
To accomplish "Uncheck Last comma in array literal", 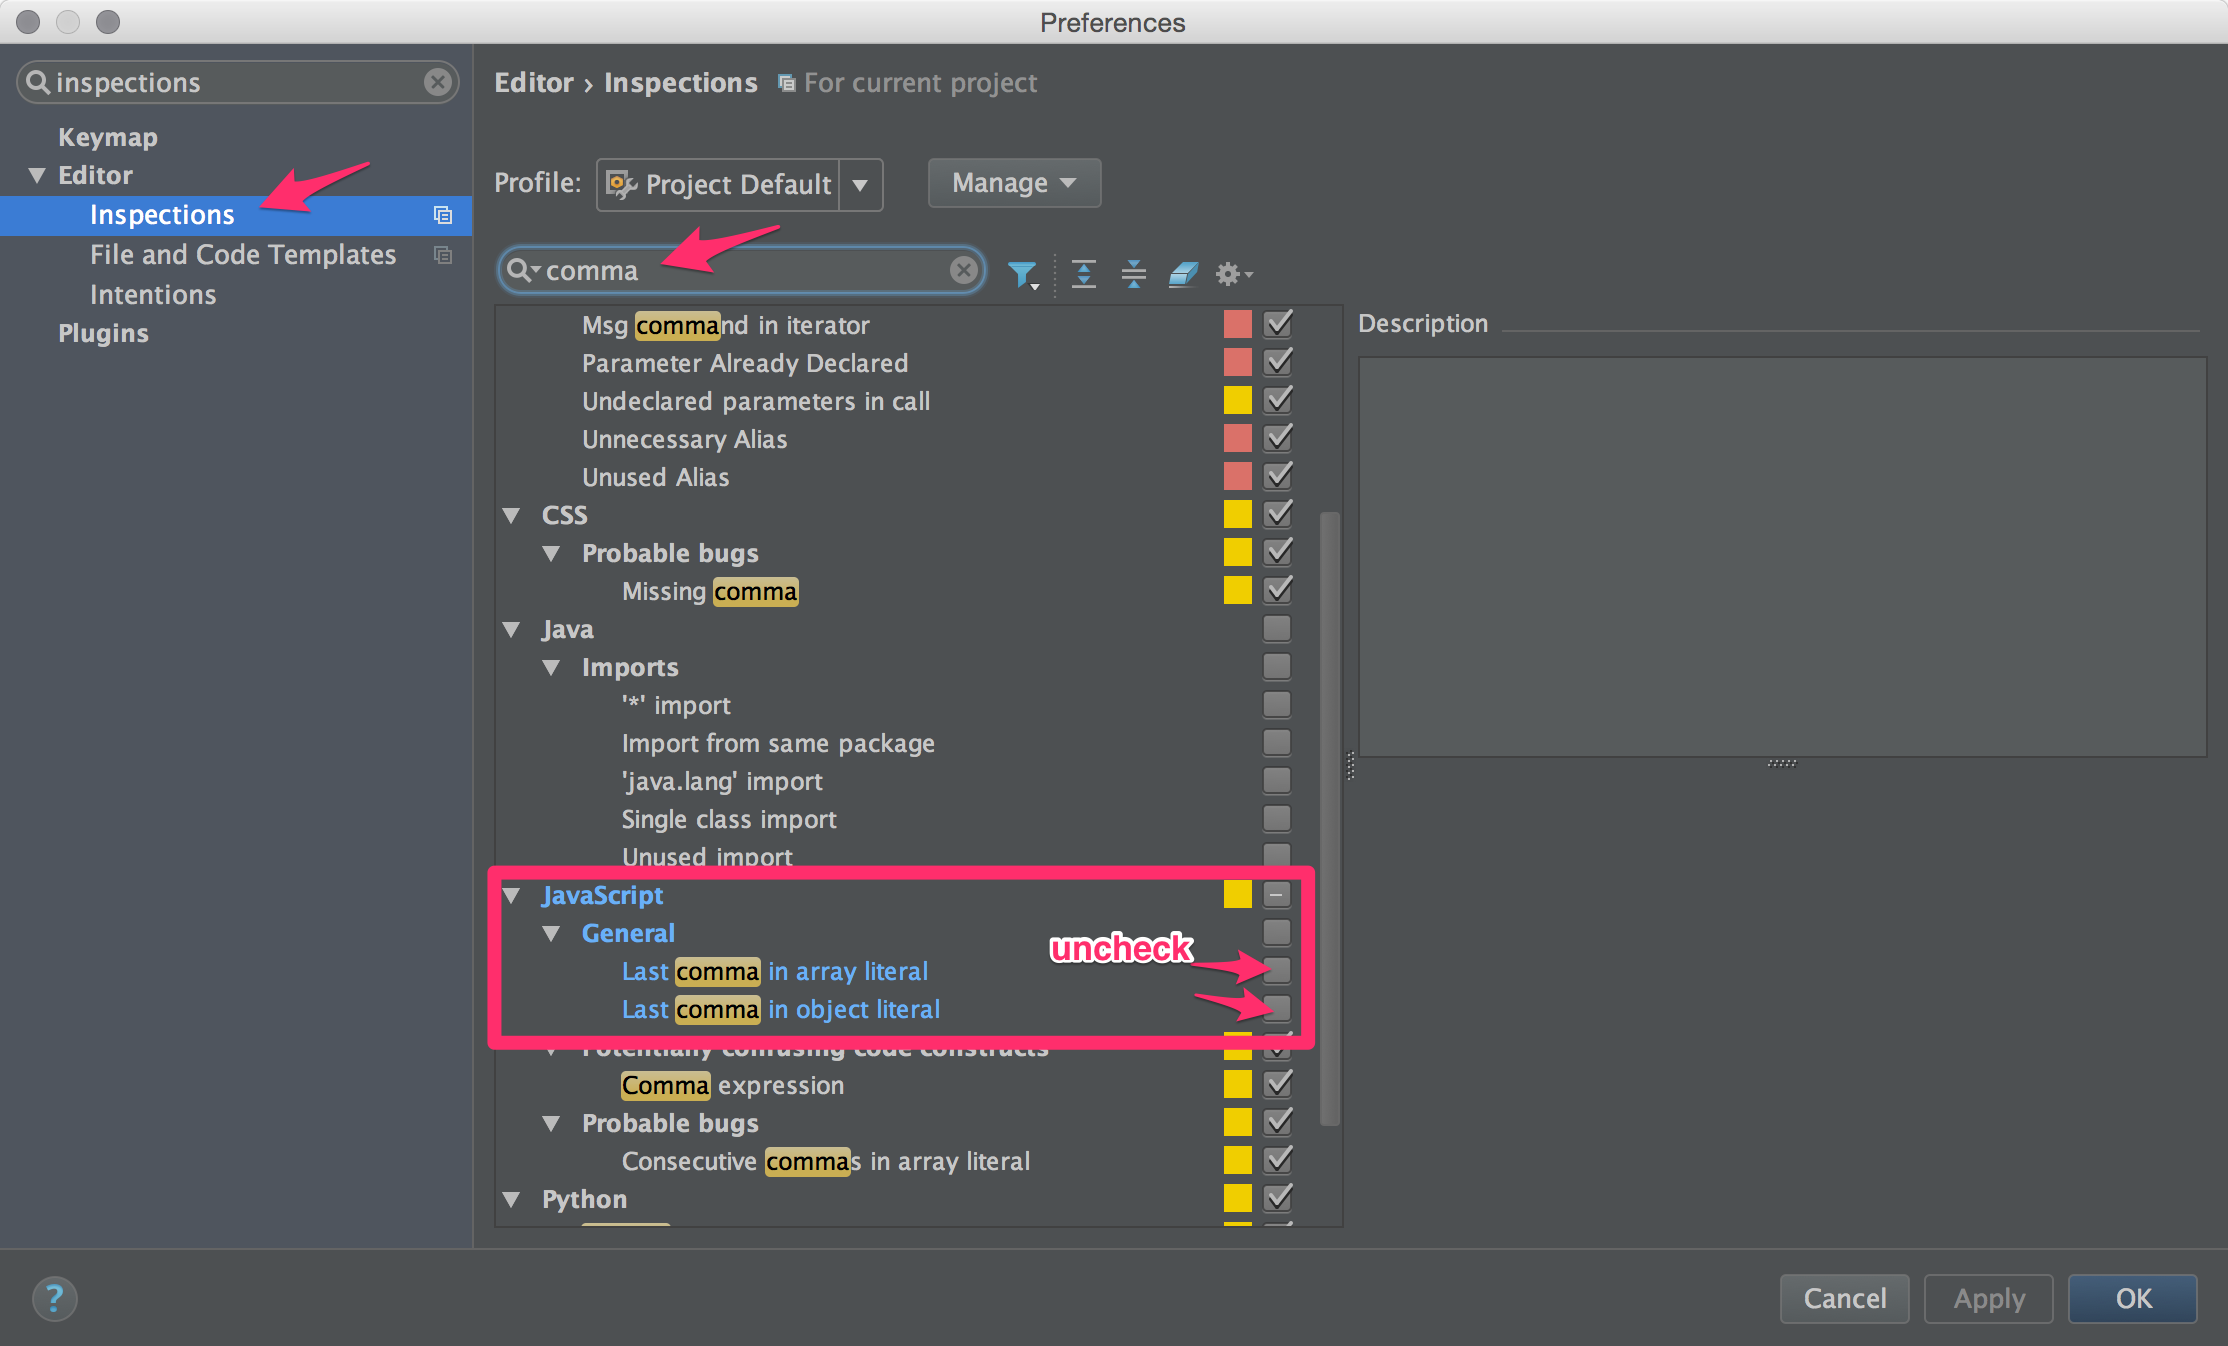I will (x=1277, y=970).
